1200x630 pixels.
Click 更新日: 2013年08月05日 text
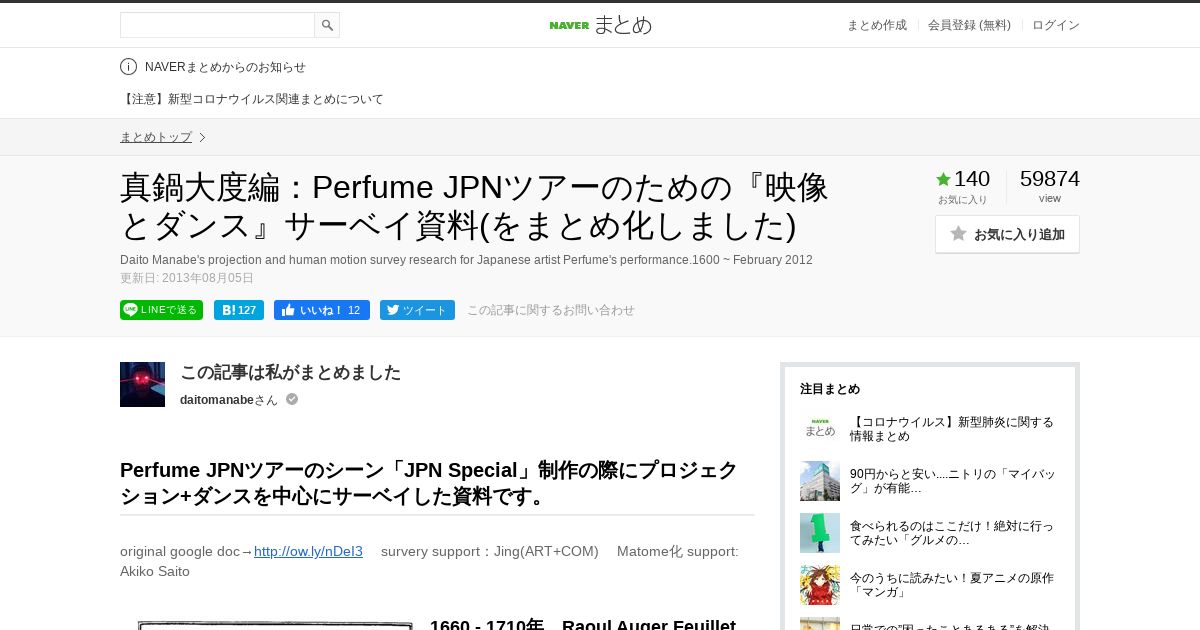pos(187,278)
